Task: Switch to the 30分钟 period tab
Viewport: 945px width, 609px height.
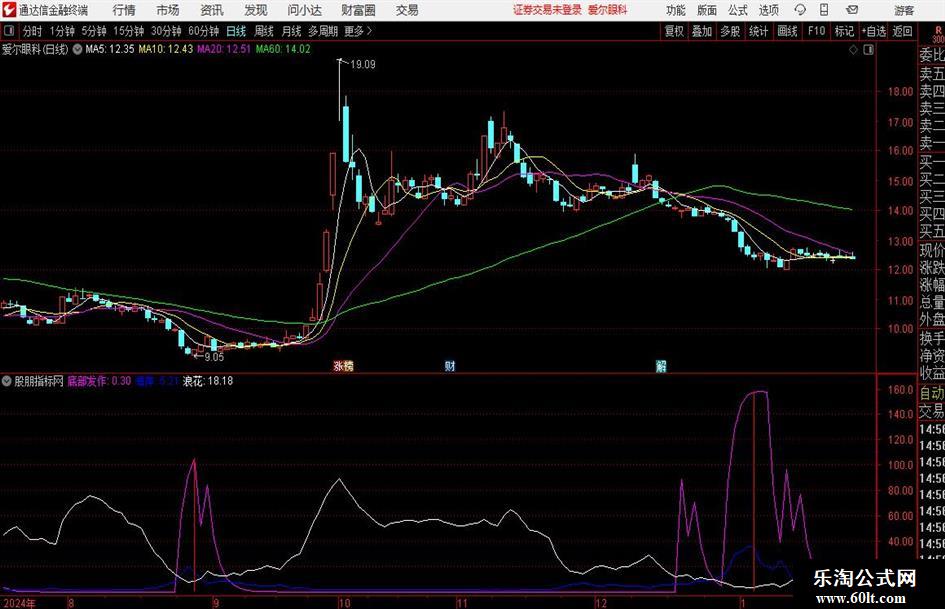Action: coord(166,31)
